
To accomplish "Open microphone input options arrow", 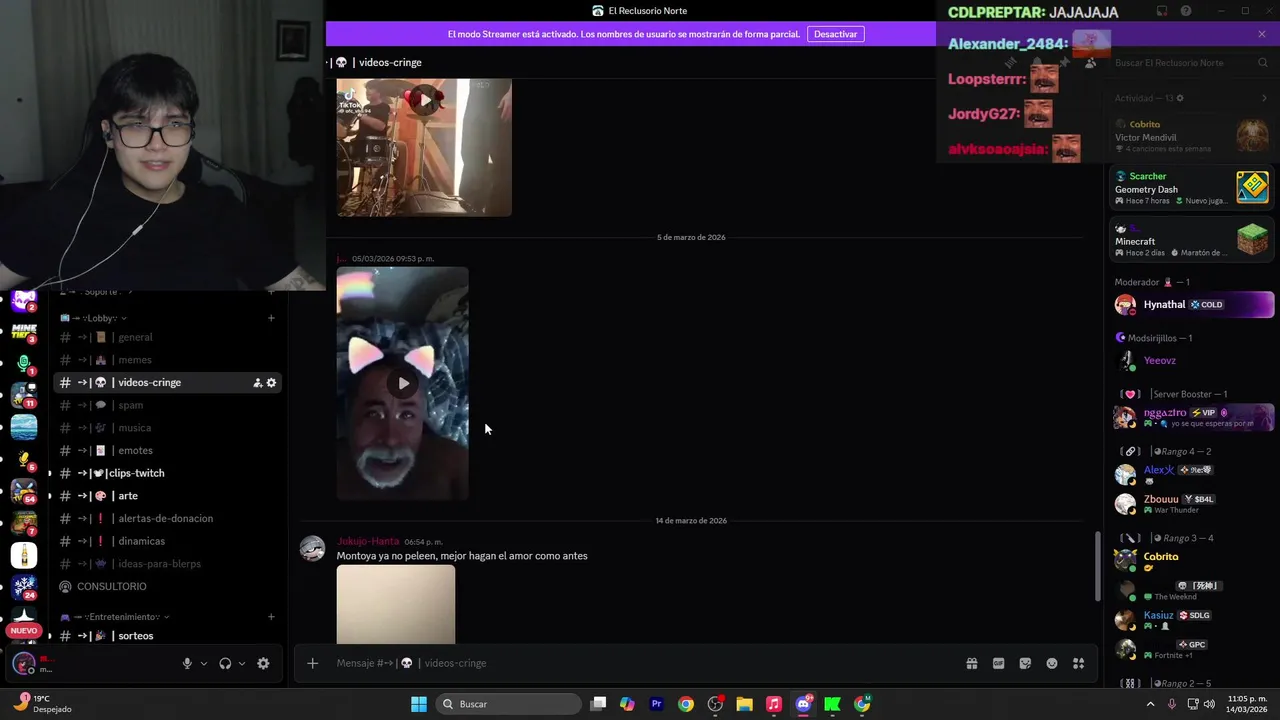I will tap(204, 663).
